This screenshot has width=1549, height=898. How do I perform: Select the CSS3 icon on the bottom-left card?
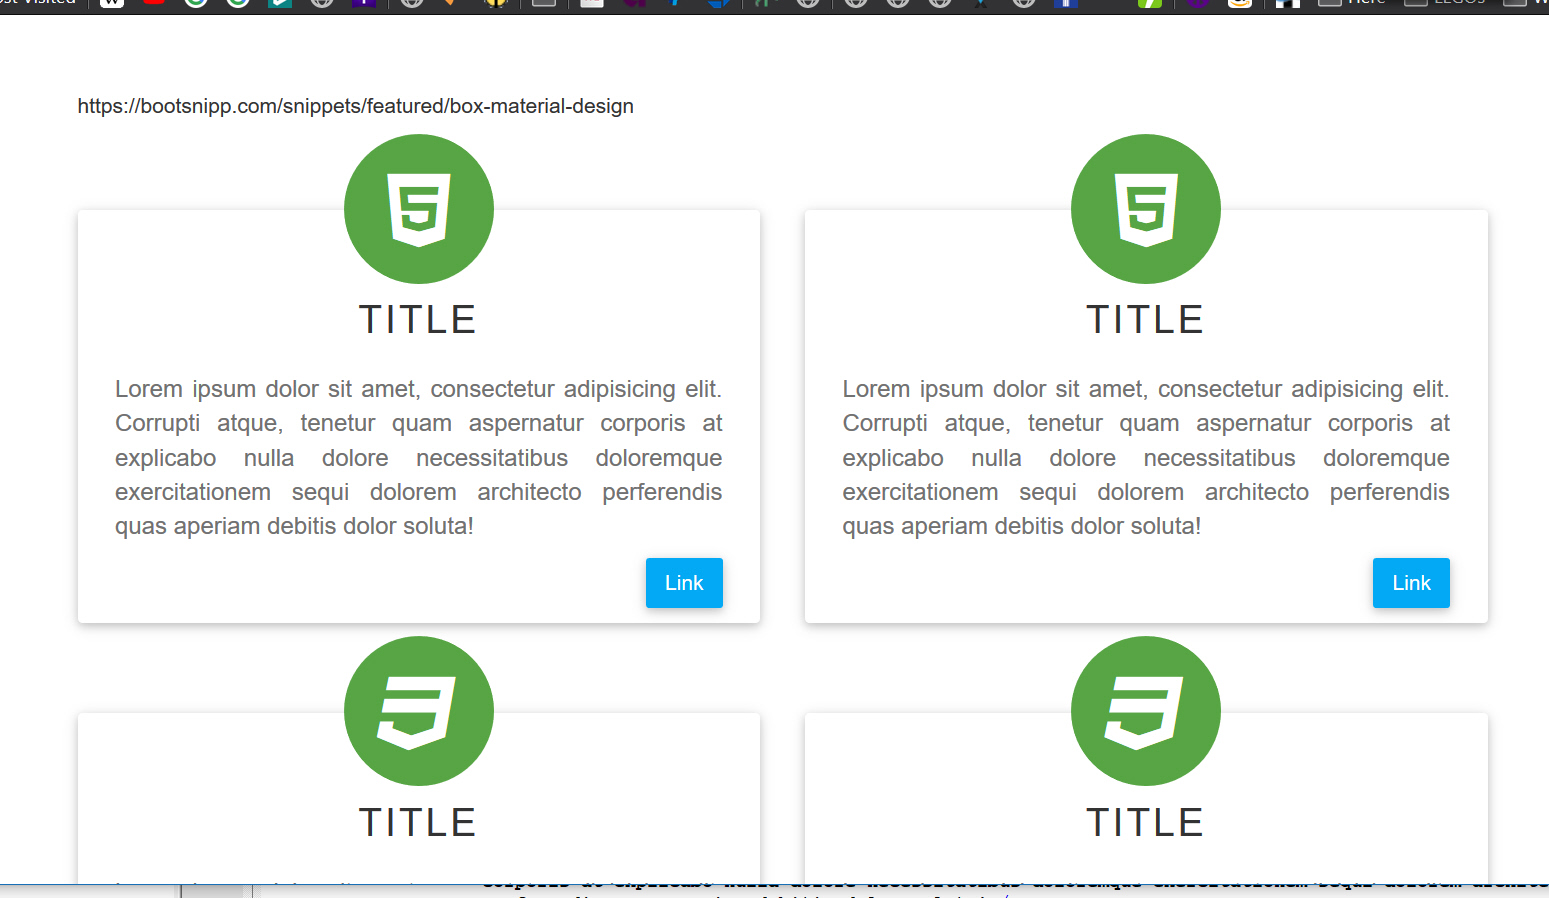[418, 711]
